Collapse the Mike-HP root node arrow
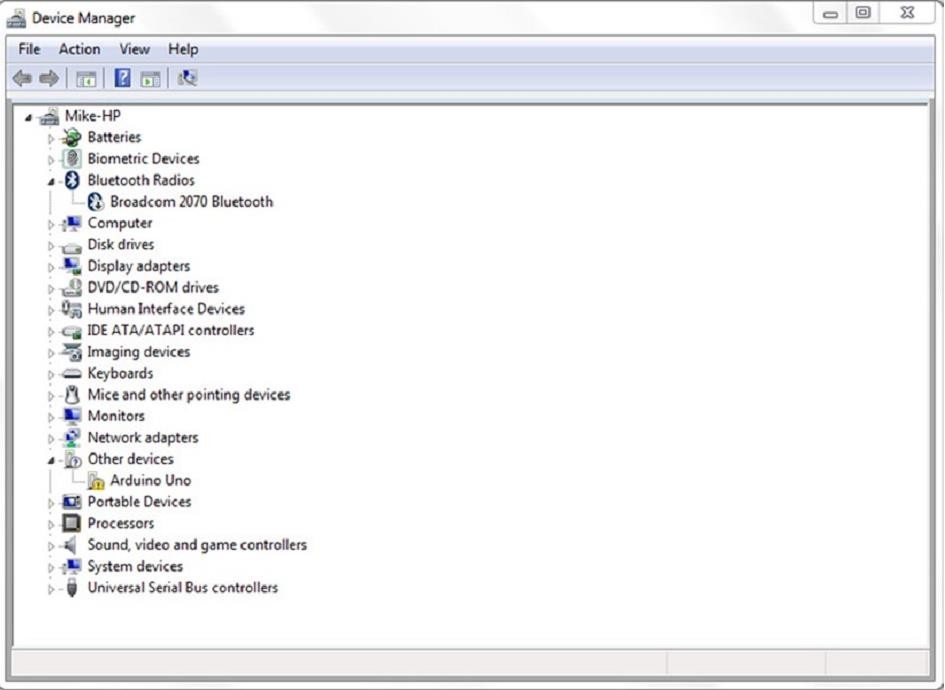945x690 pixels. (28, 118)
